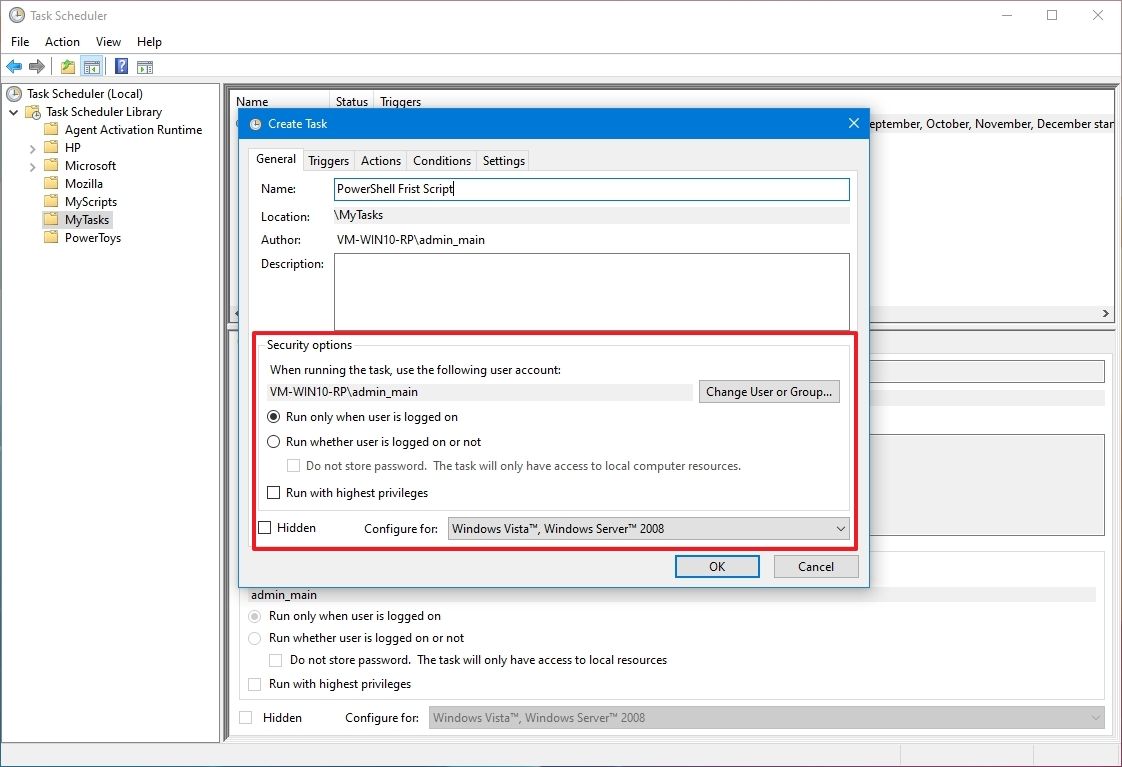Switch to the Triggers tab
The width and height of the screenshot is (1122, 767).
point(328,160)
